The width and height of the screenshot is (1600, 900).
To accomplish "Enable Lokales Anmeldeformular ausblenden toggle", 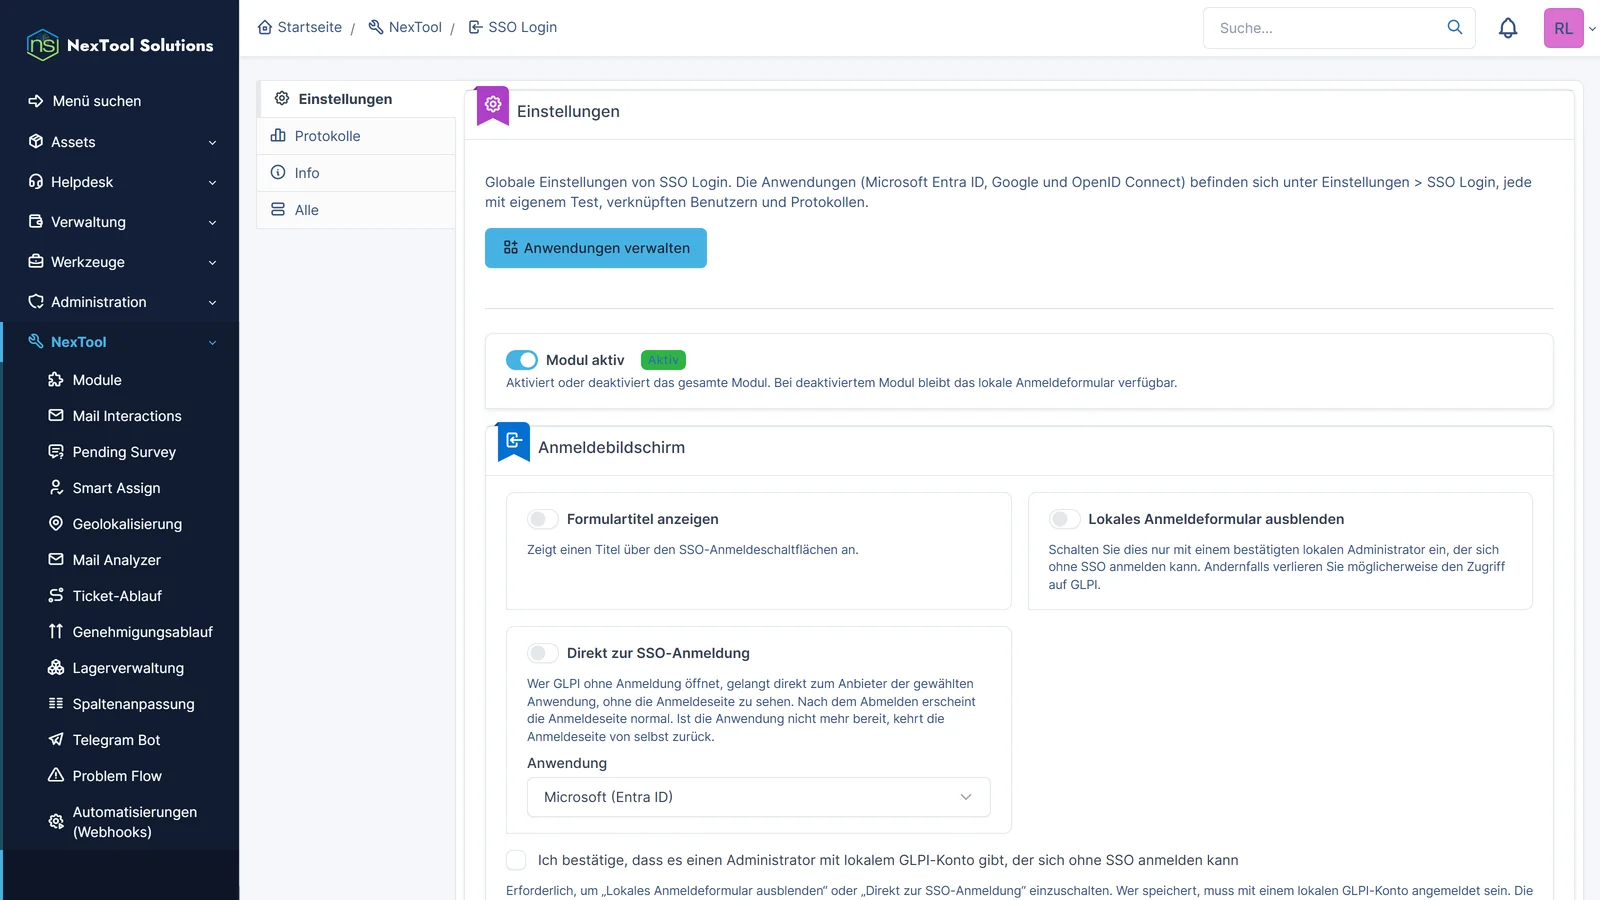I will pyautogui.click(x=1064, y=519).
